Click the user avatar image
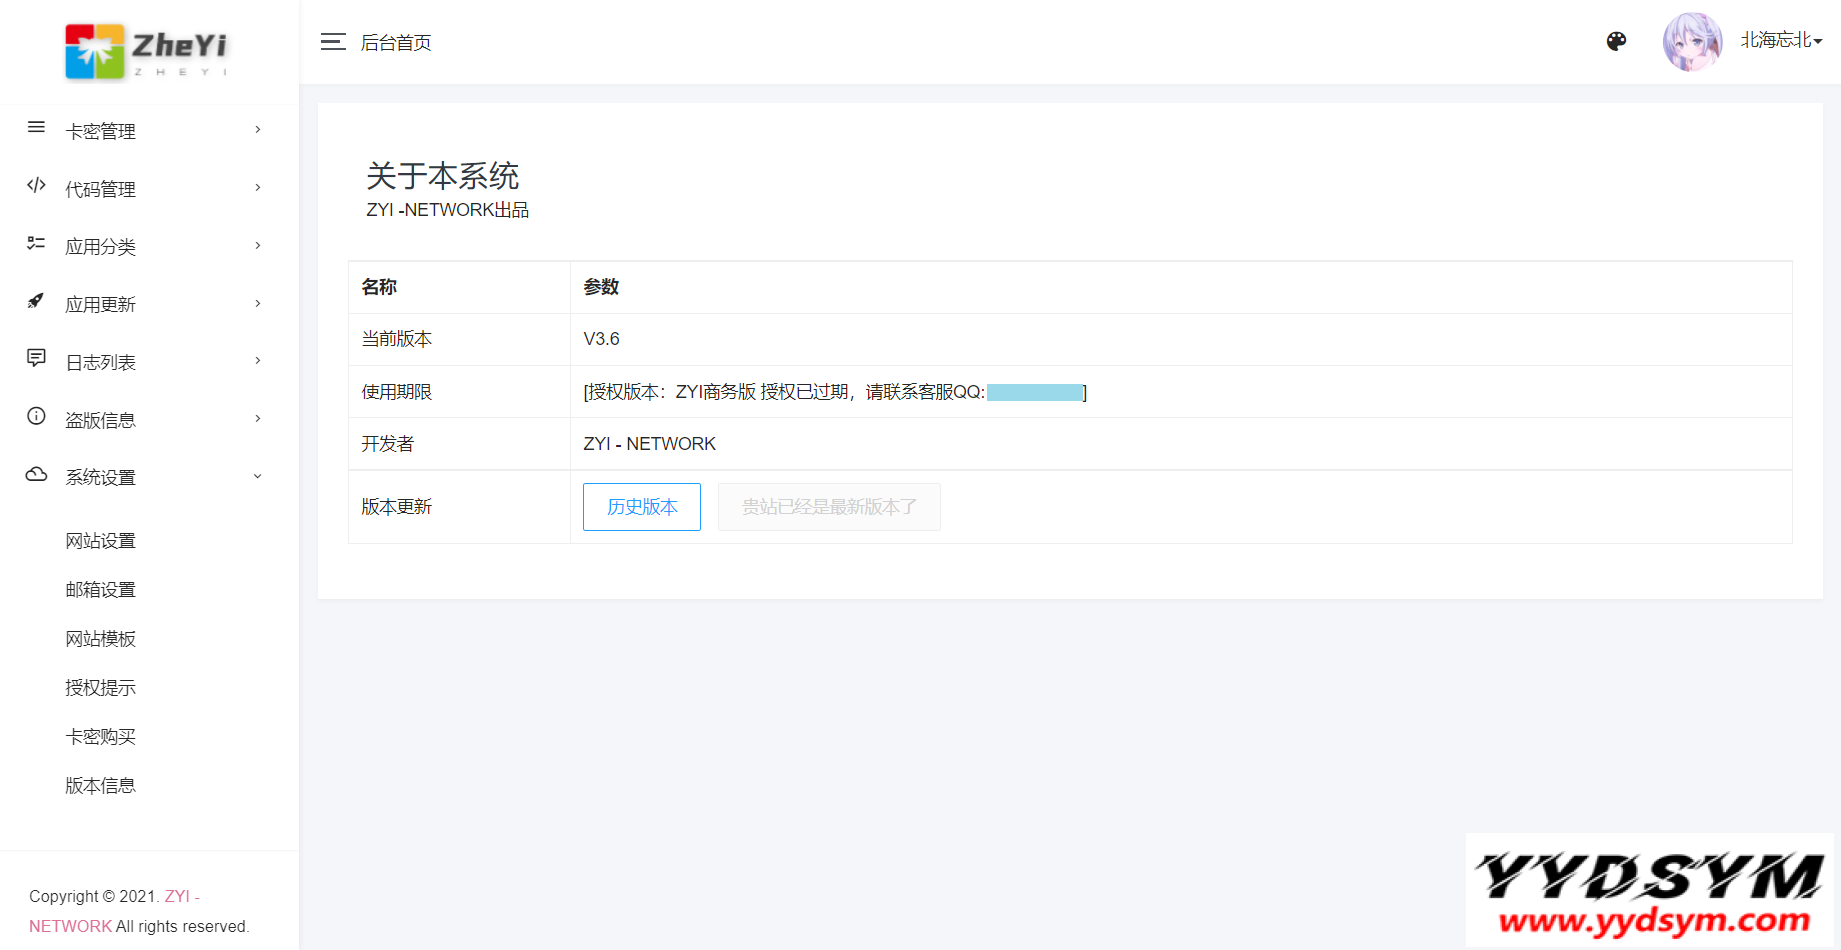 pos(1692,41)
